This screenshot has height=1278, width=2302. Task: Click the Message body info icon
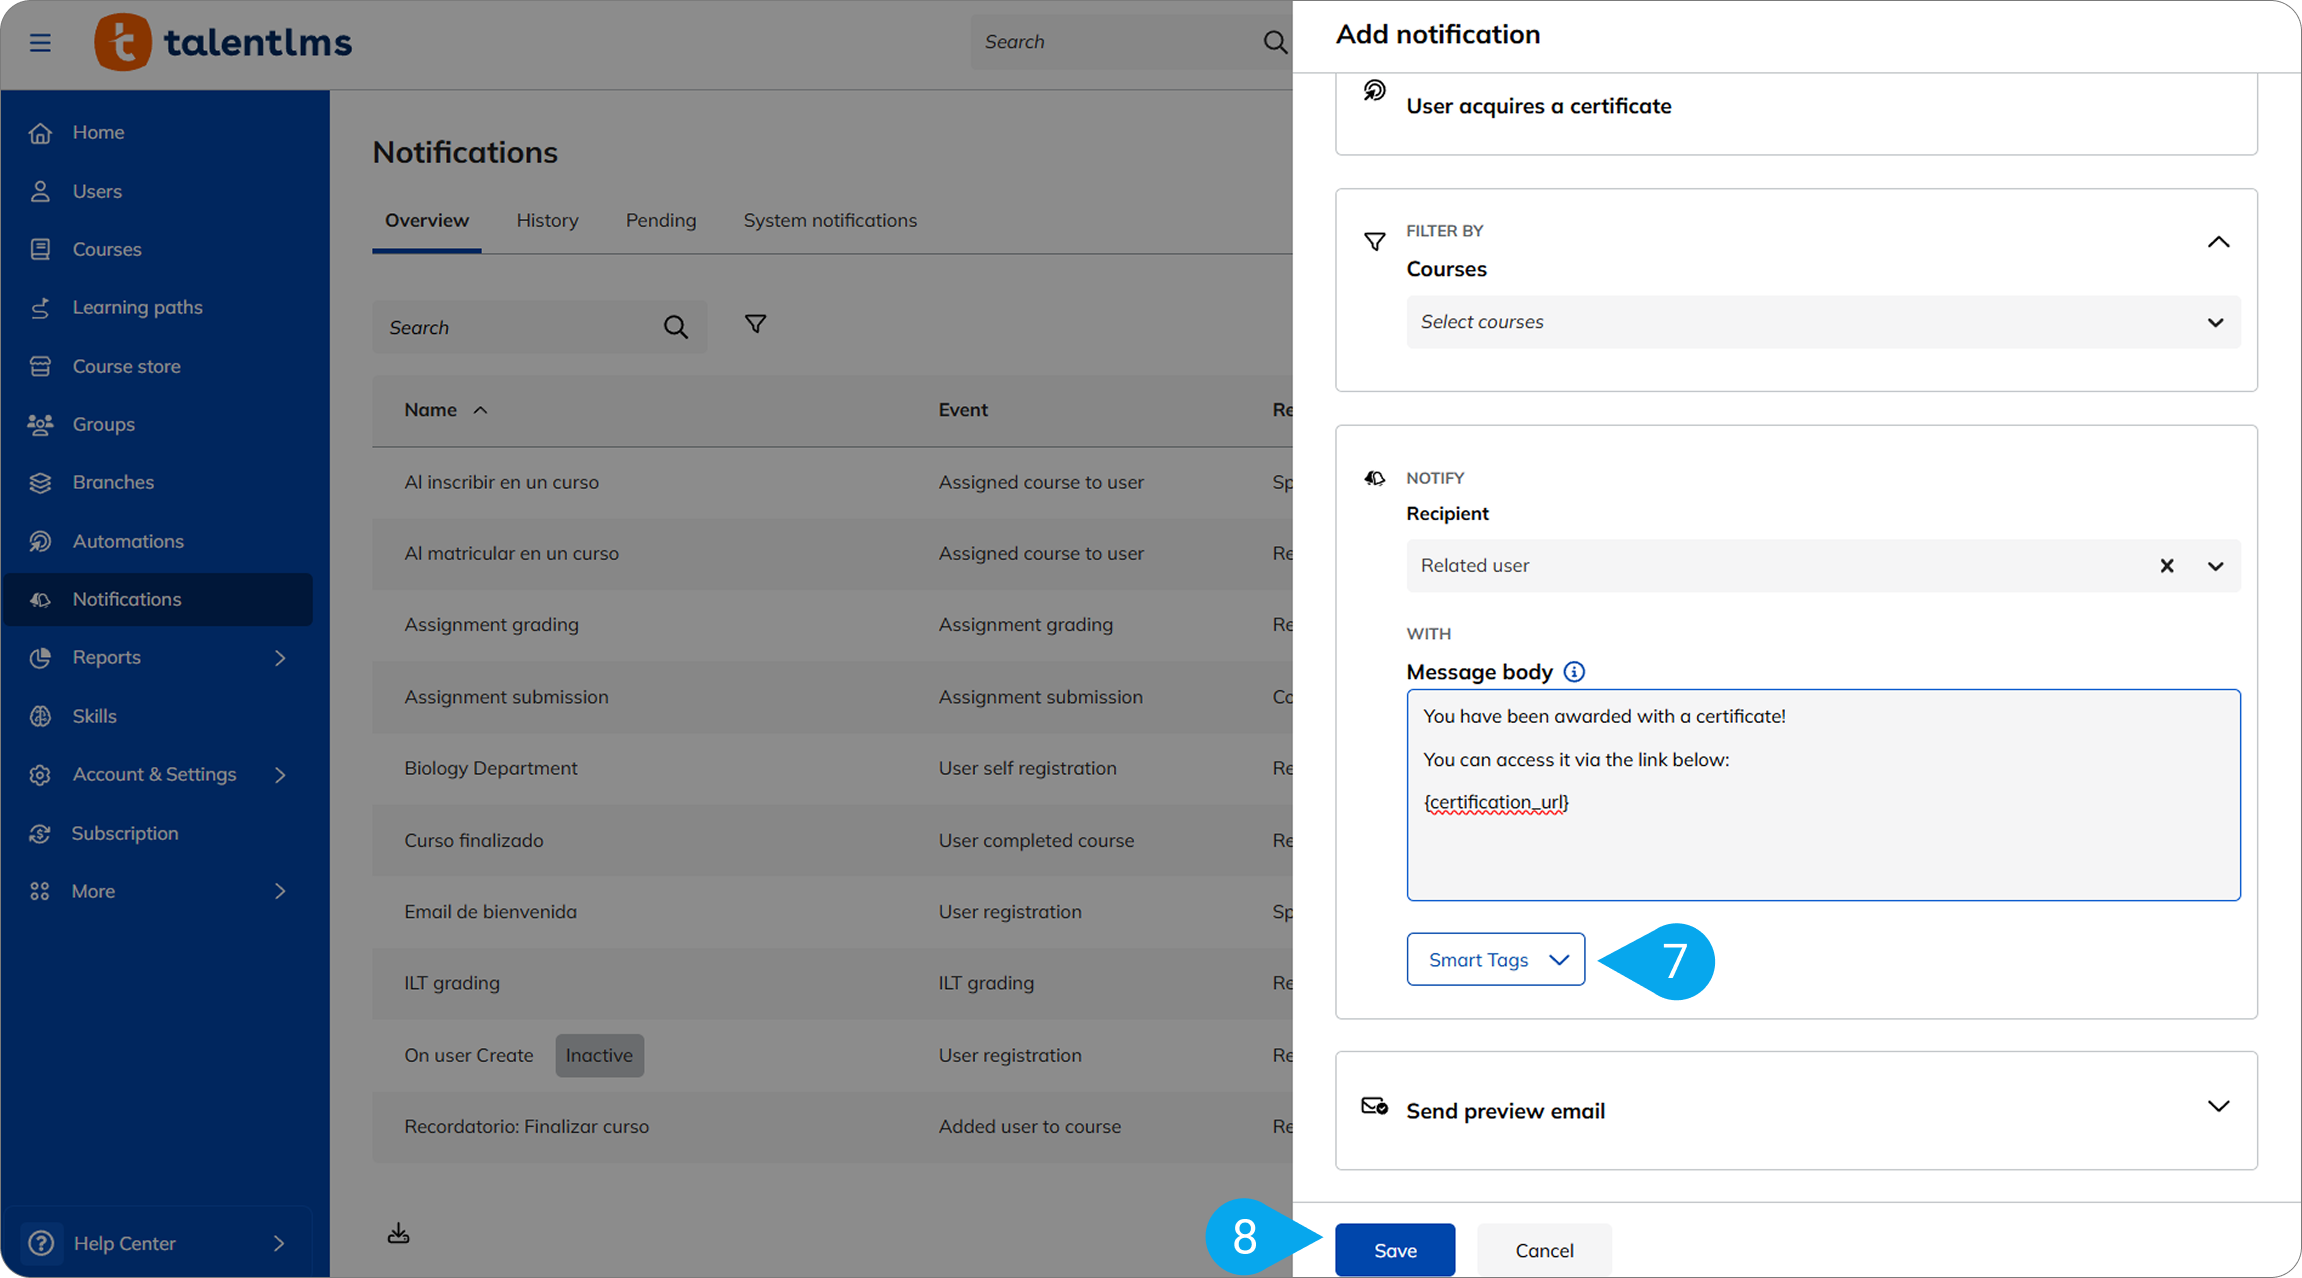click(1574, 672)
